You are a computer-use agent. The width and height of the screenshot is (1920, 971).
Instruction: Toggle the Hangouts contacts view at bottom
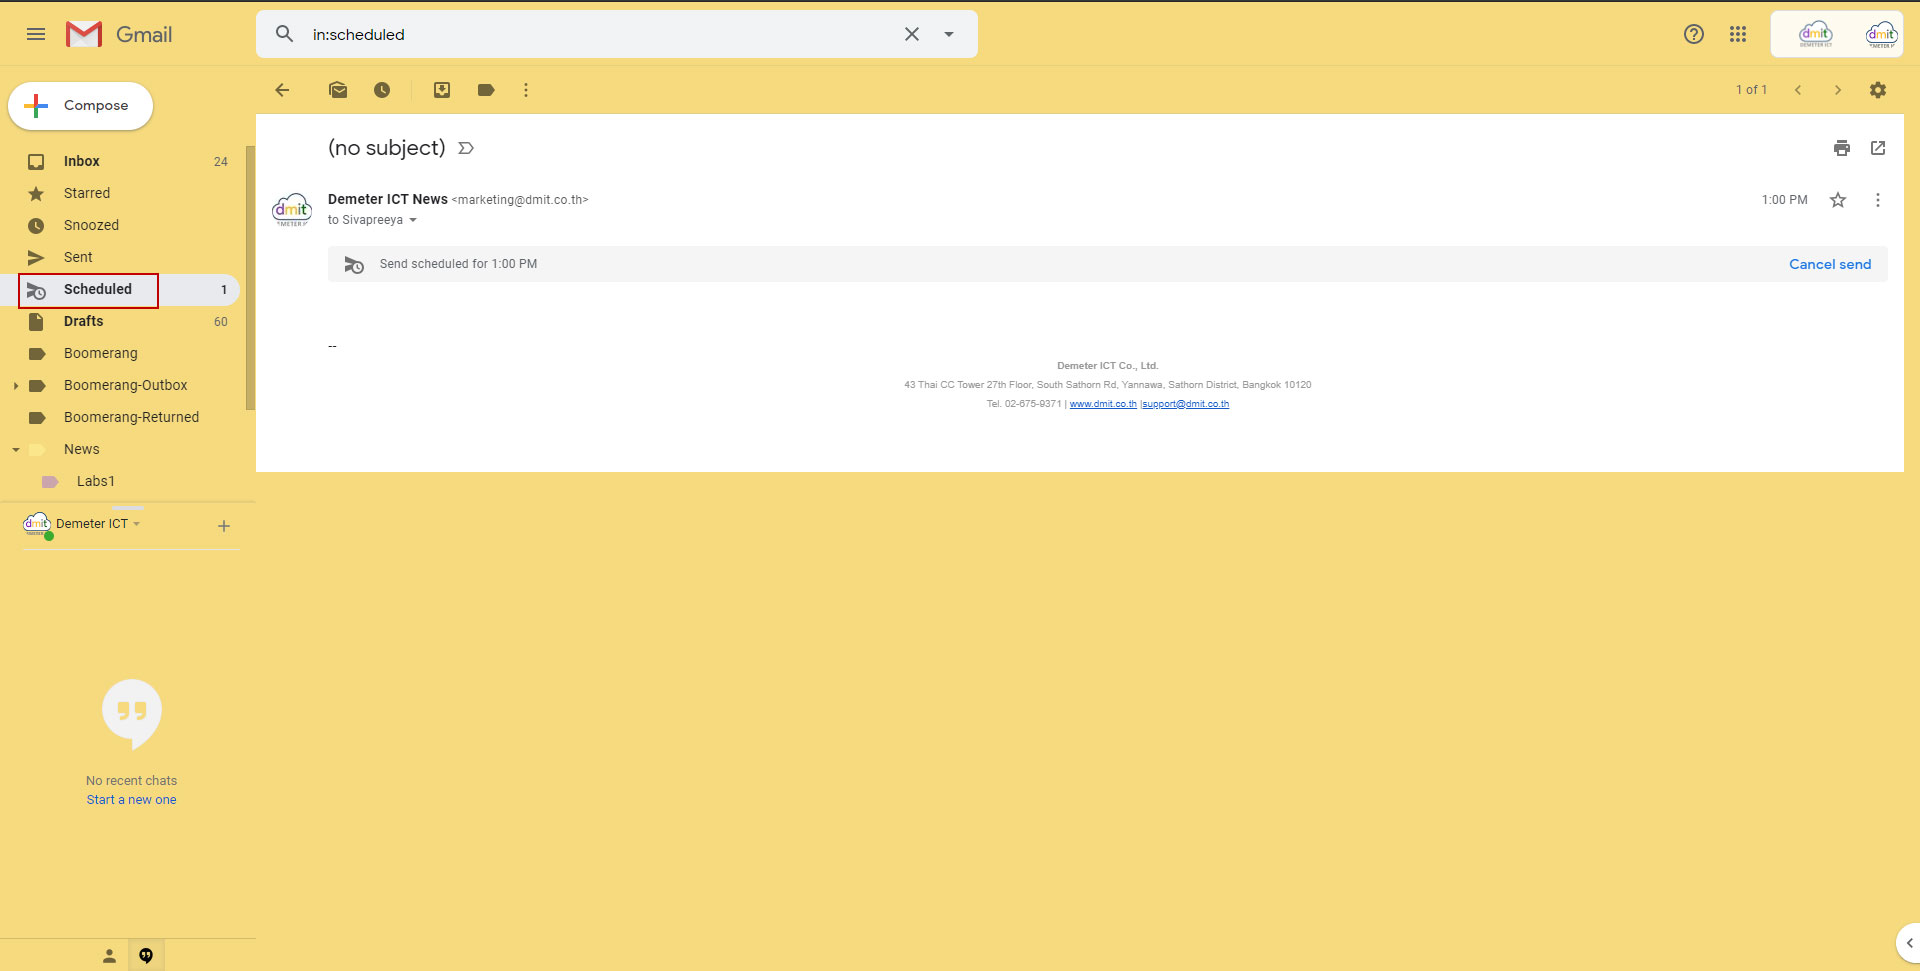click(x=108, y=955)
